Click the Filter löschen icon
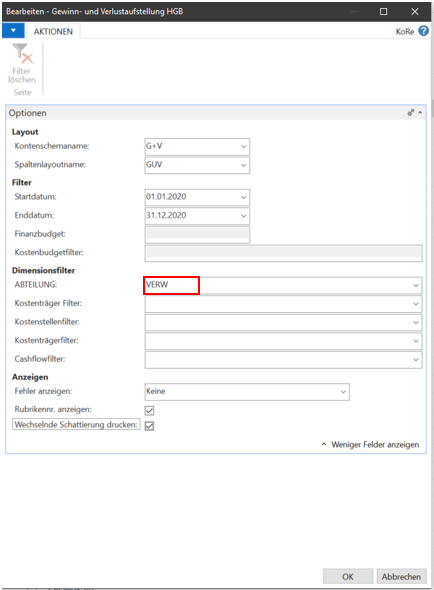This screenshot has width=434, height=590. coord(22,54)
